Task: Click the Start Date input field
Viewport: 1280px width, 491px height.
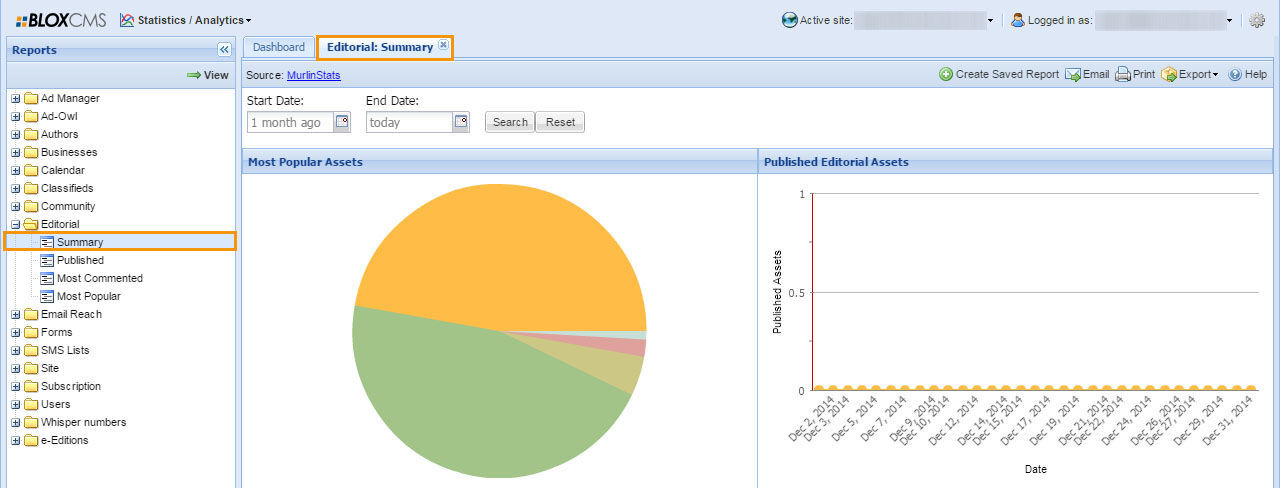Action: click(289, 122)
